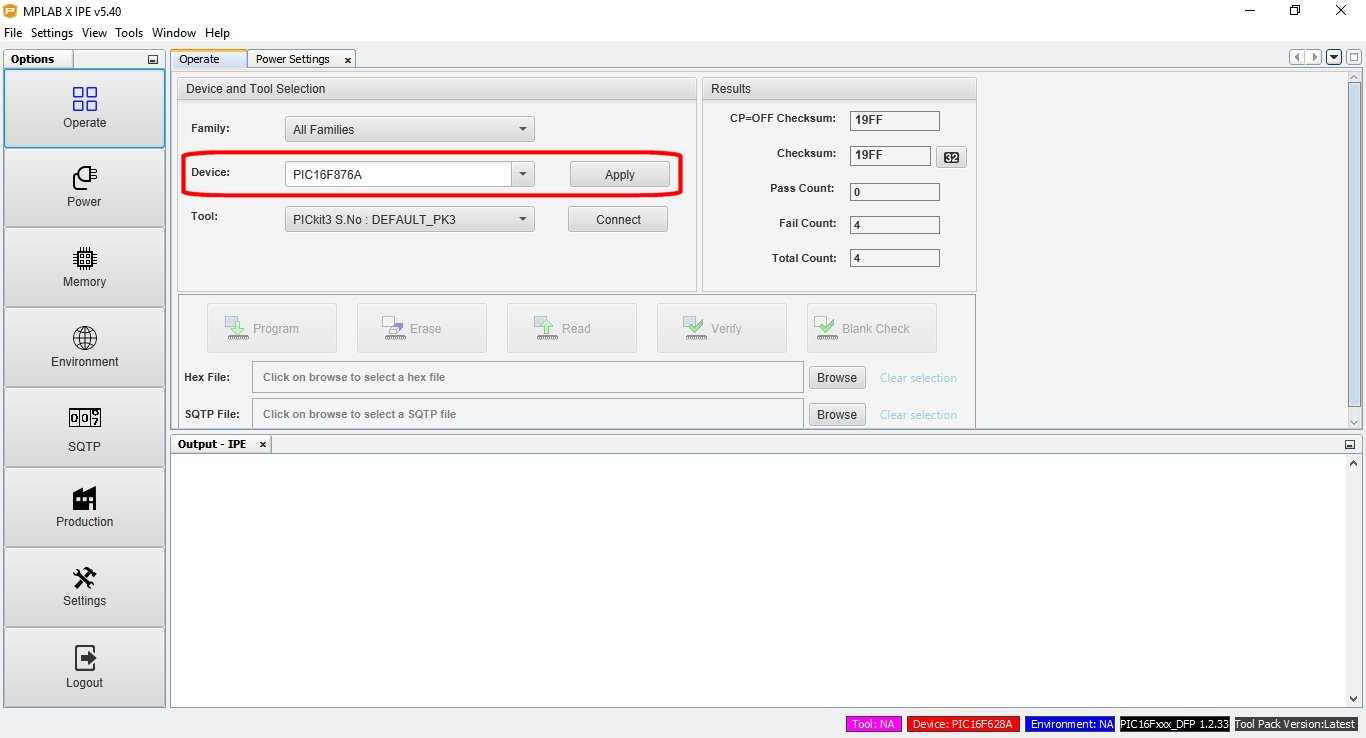Click the Environment: NA status indicator
This screenshot has width=1366, height=738.
coord(1072,724)
